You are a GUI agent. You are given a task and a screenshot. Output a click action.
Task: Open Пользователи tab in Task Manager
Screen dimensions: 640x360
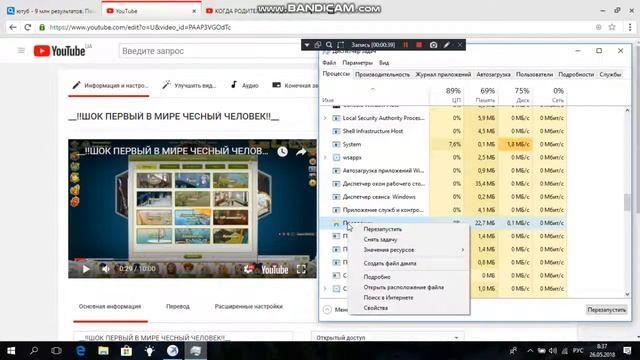[534, 75]
